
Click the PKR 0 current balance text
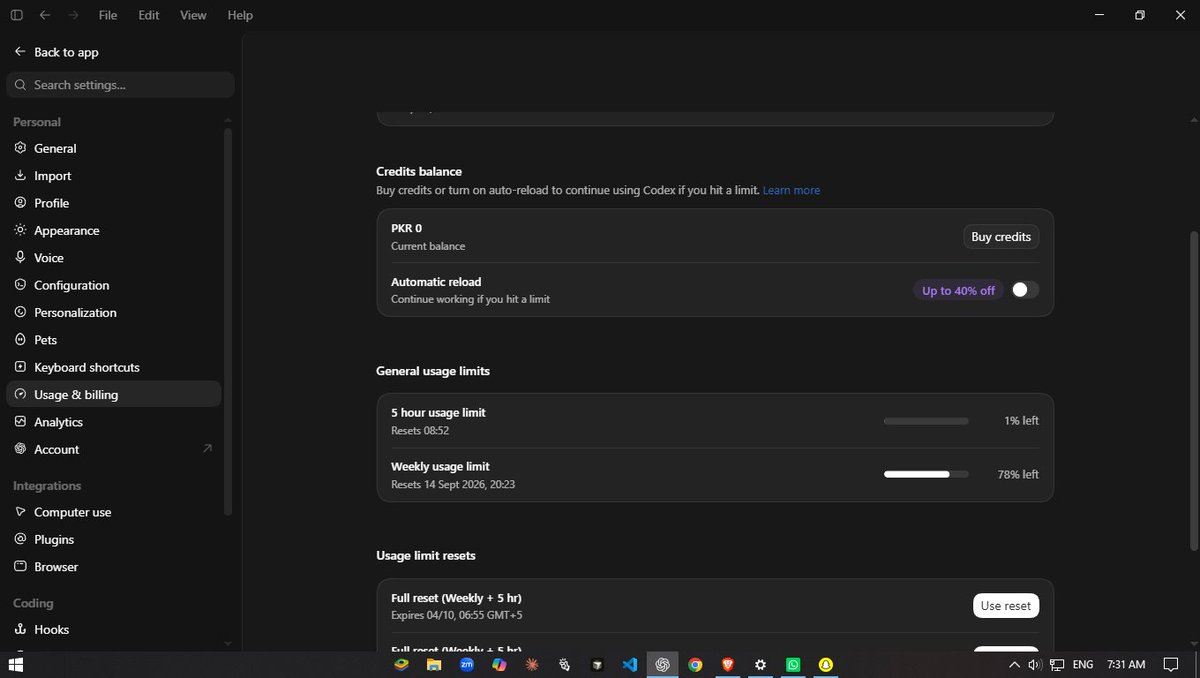[406, 228]
